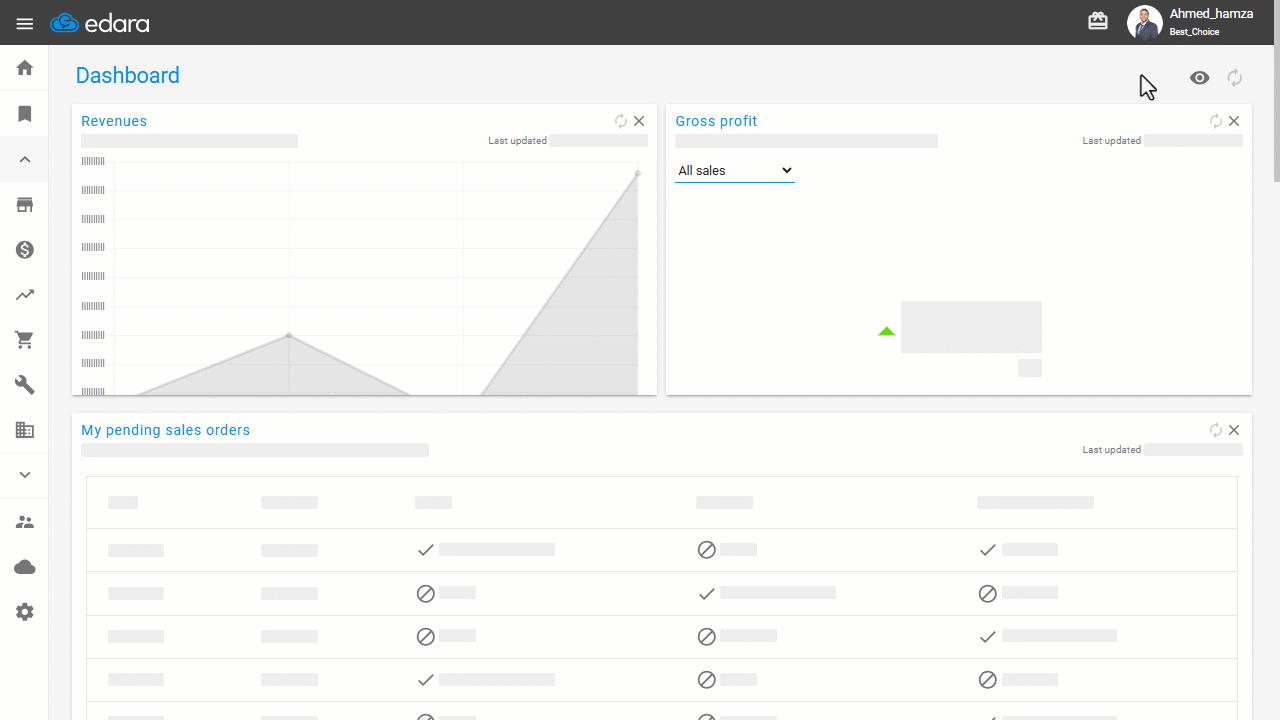Open the people icon in sidebar
Image resolution: width=1280 pixels, height=720 pixels.
[25, 522]
